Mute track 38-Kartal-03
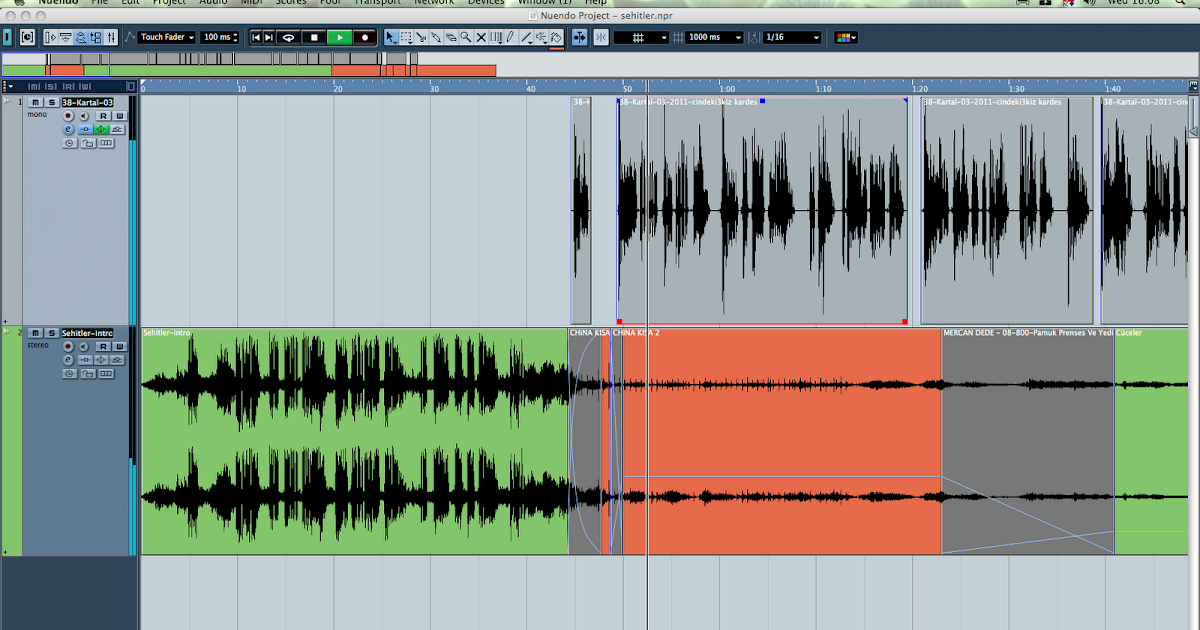The image size is (1200, 630). coord(35,102)
